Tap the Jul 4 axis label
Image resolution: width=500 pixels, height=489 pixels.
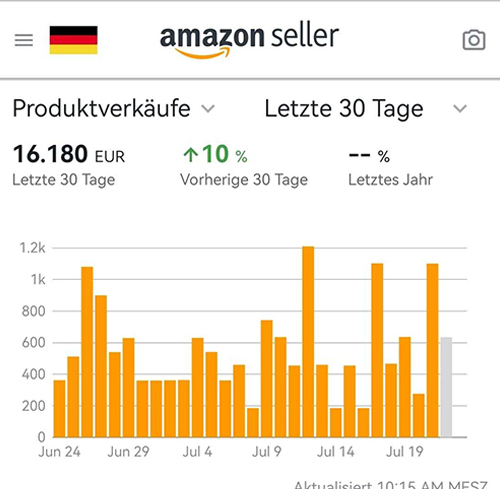197,452
